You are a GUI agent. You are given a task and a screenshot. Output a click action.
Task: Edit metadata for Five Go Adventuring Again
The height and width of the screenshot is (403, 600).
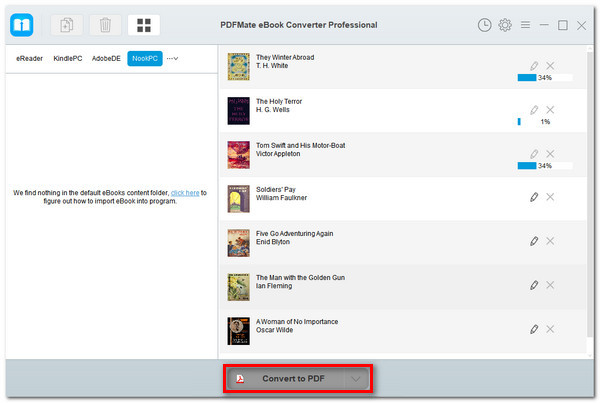[x=534, y=241]
